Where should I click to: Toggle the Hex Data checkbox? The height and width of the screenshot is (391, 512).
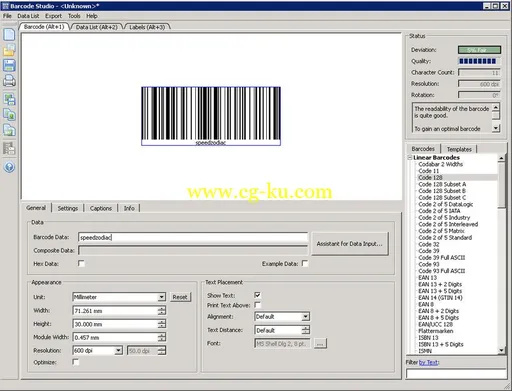(x=81, y=263)
